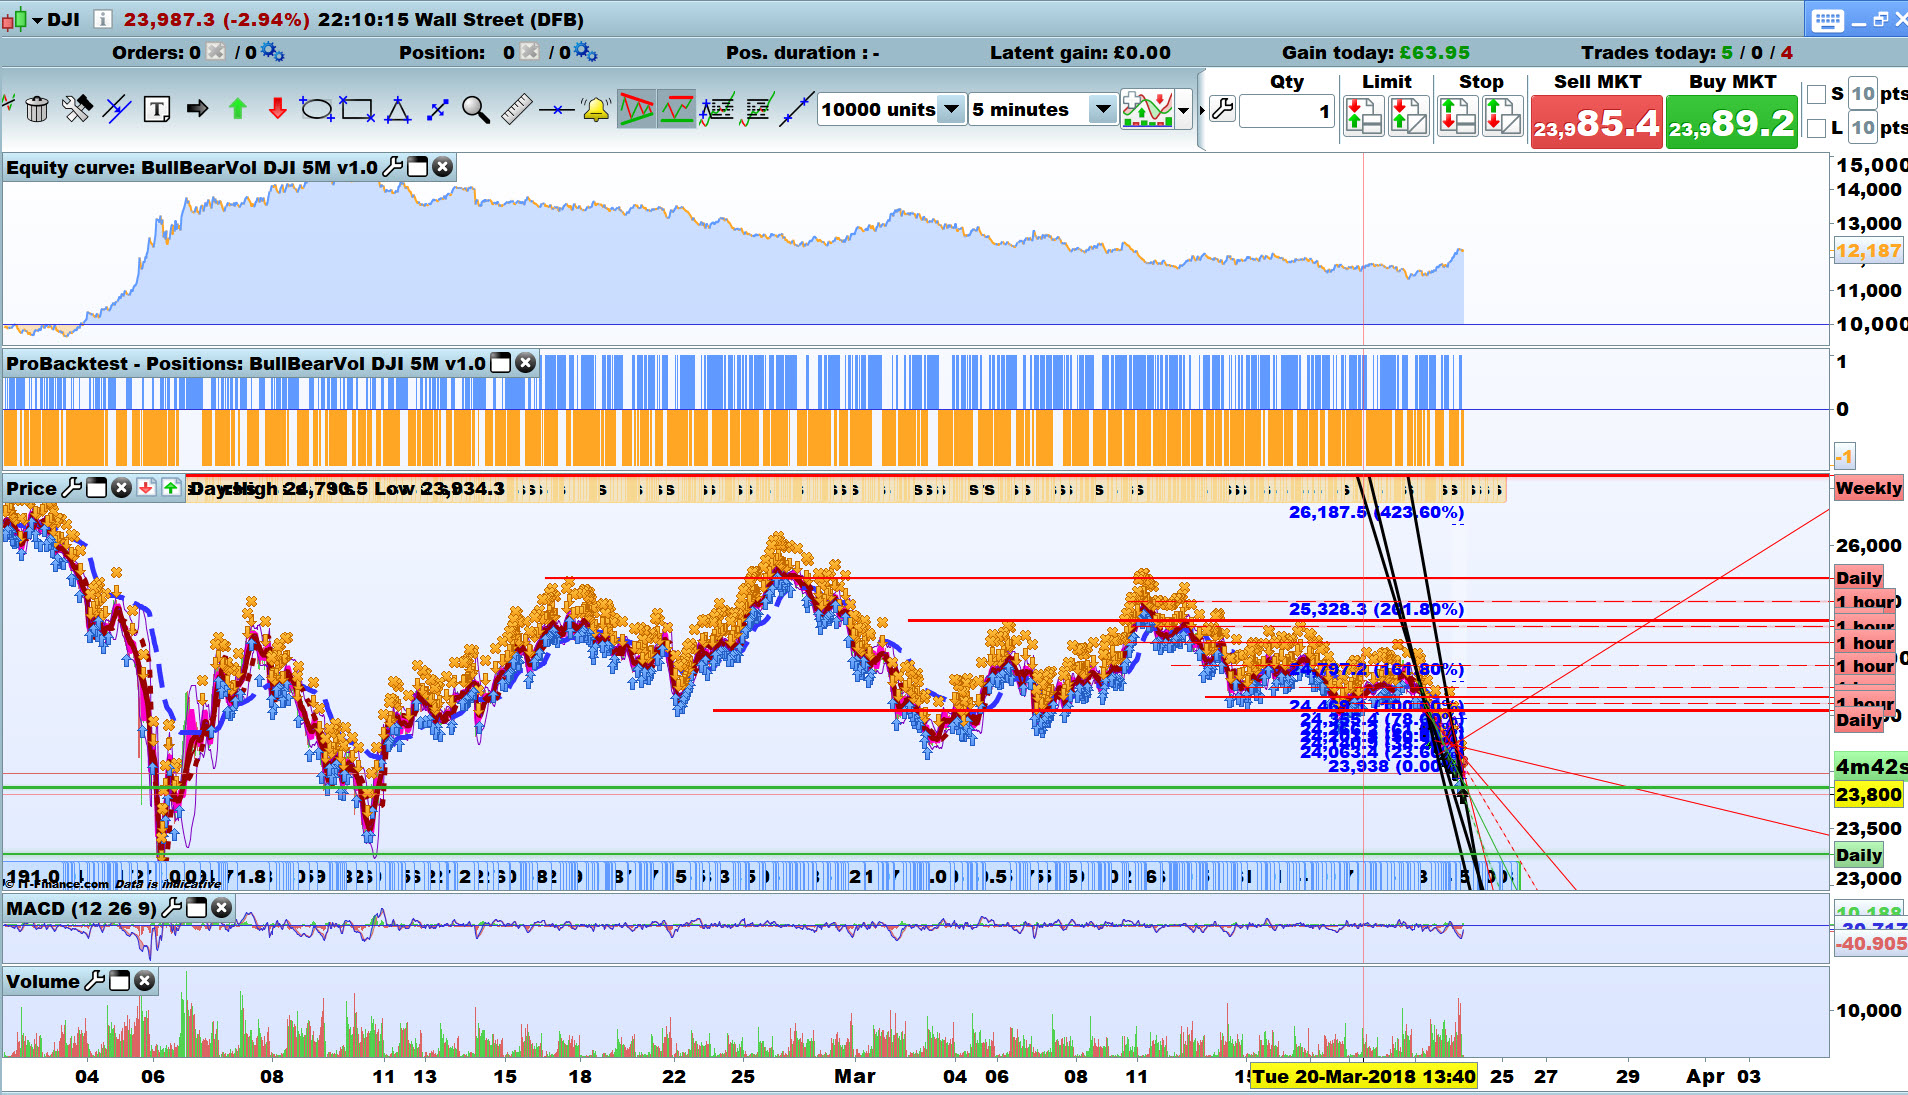Click the instrument info icon

click(102, 19)
